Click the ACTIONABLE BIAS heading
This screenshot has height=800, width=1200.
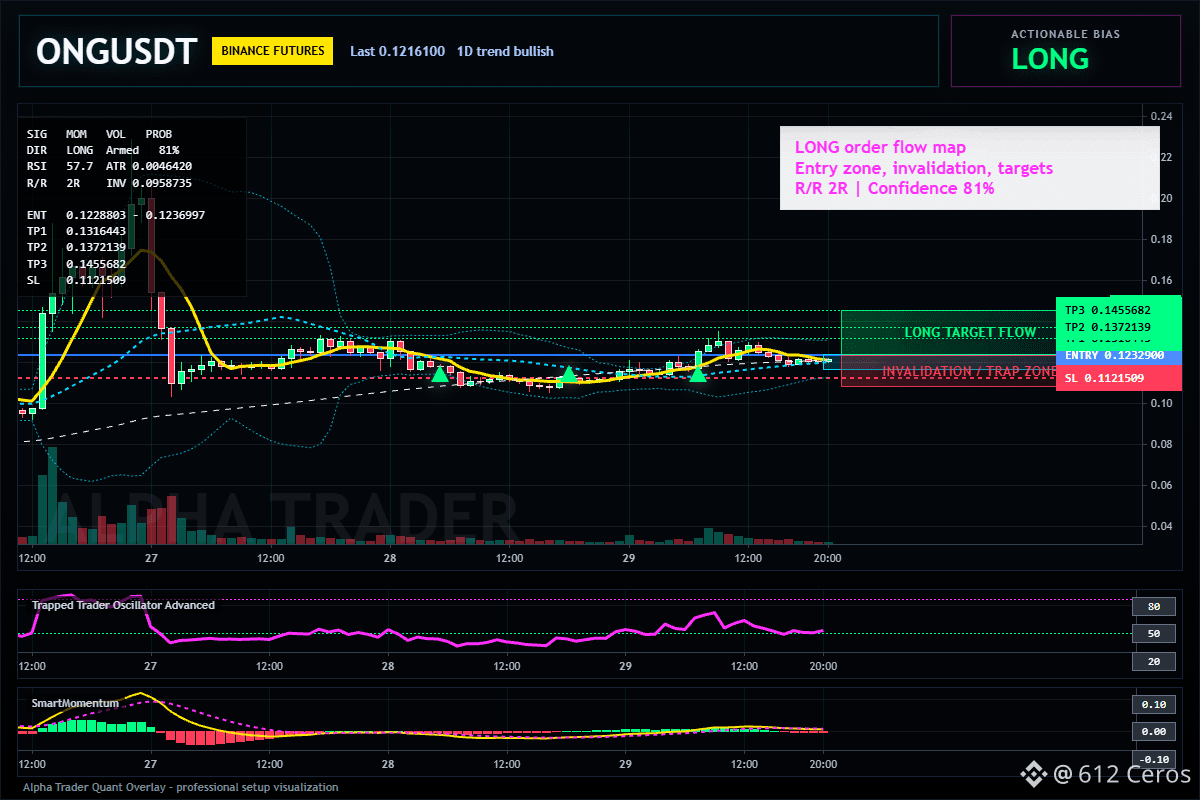coord(1065,34)
